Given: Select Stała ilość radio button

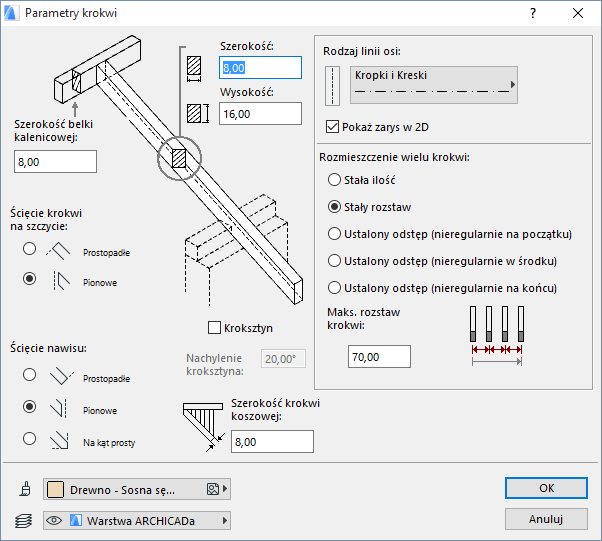Looking at the screenshot, I should point(334,180).
